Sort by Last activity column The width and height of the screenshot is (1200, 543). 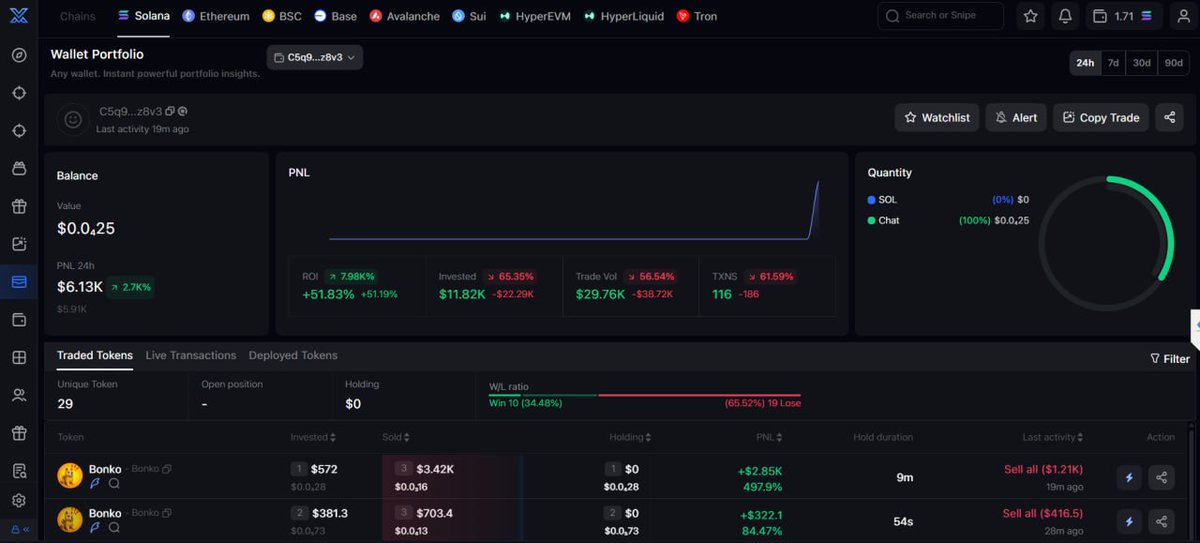click(x=1052, y=437)
